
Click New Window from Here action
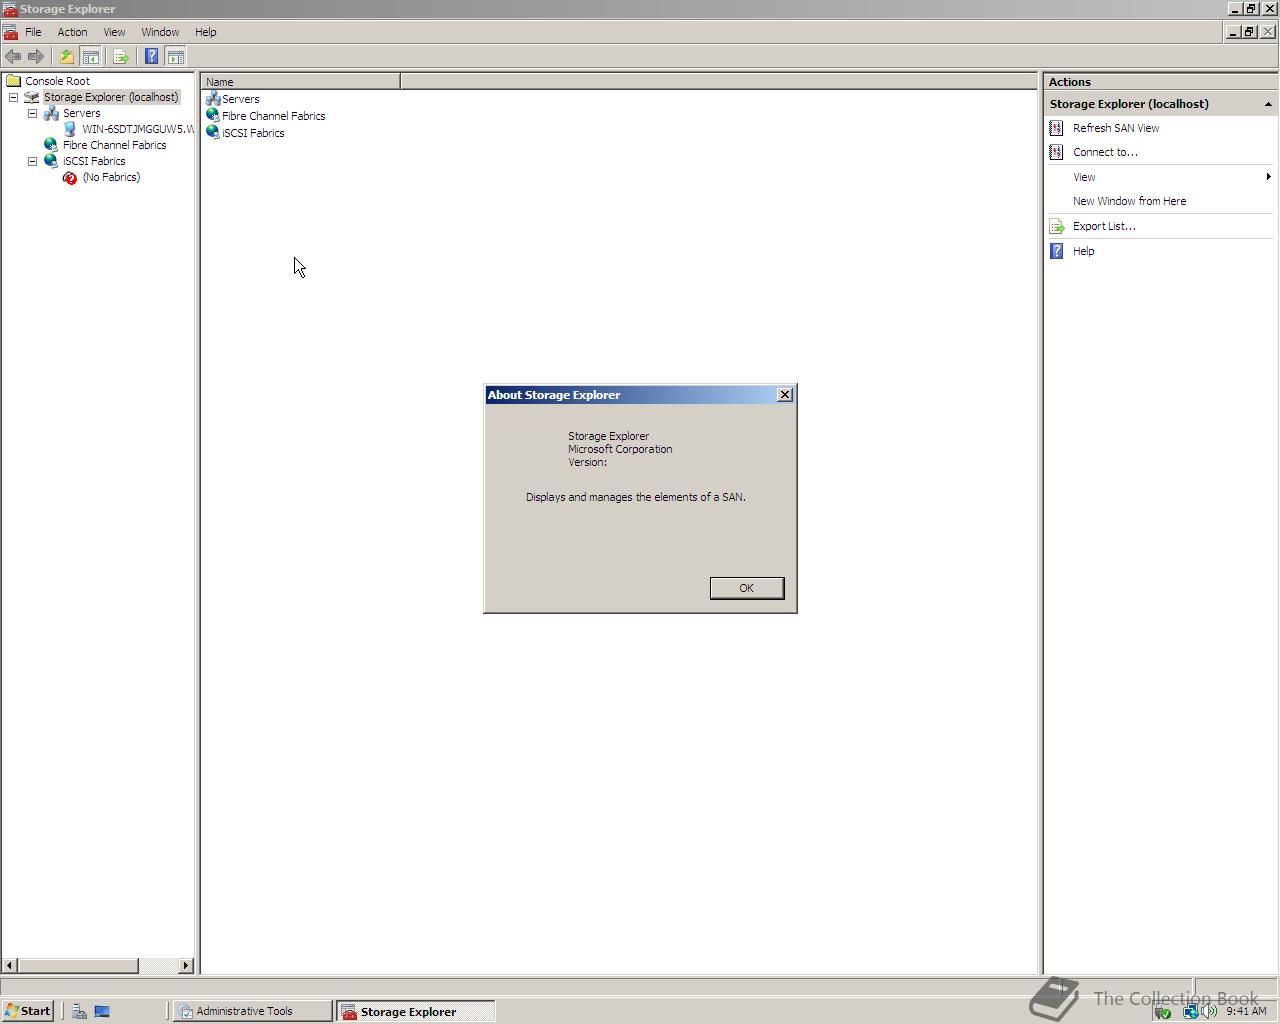tap(1129, 201)
